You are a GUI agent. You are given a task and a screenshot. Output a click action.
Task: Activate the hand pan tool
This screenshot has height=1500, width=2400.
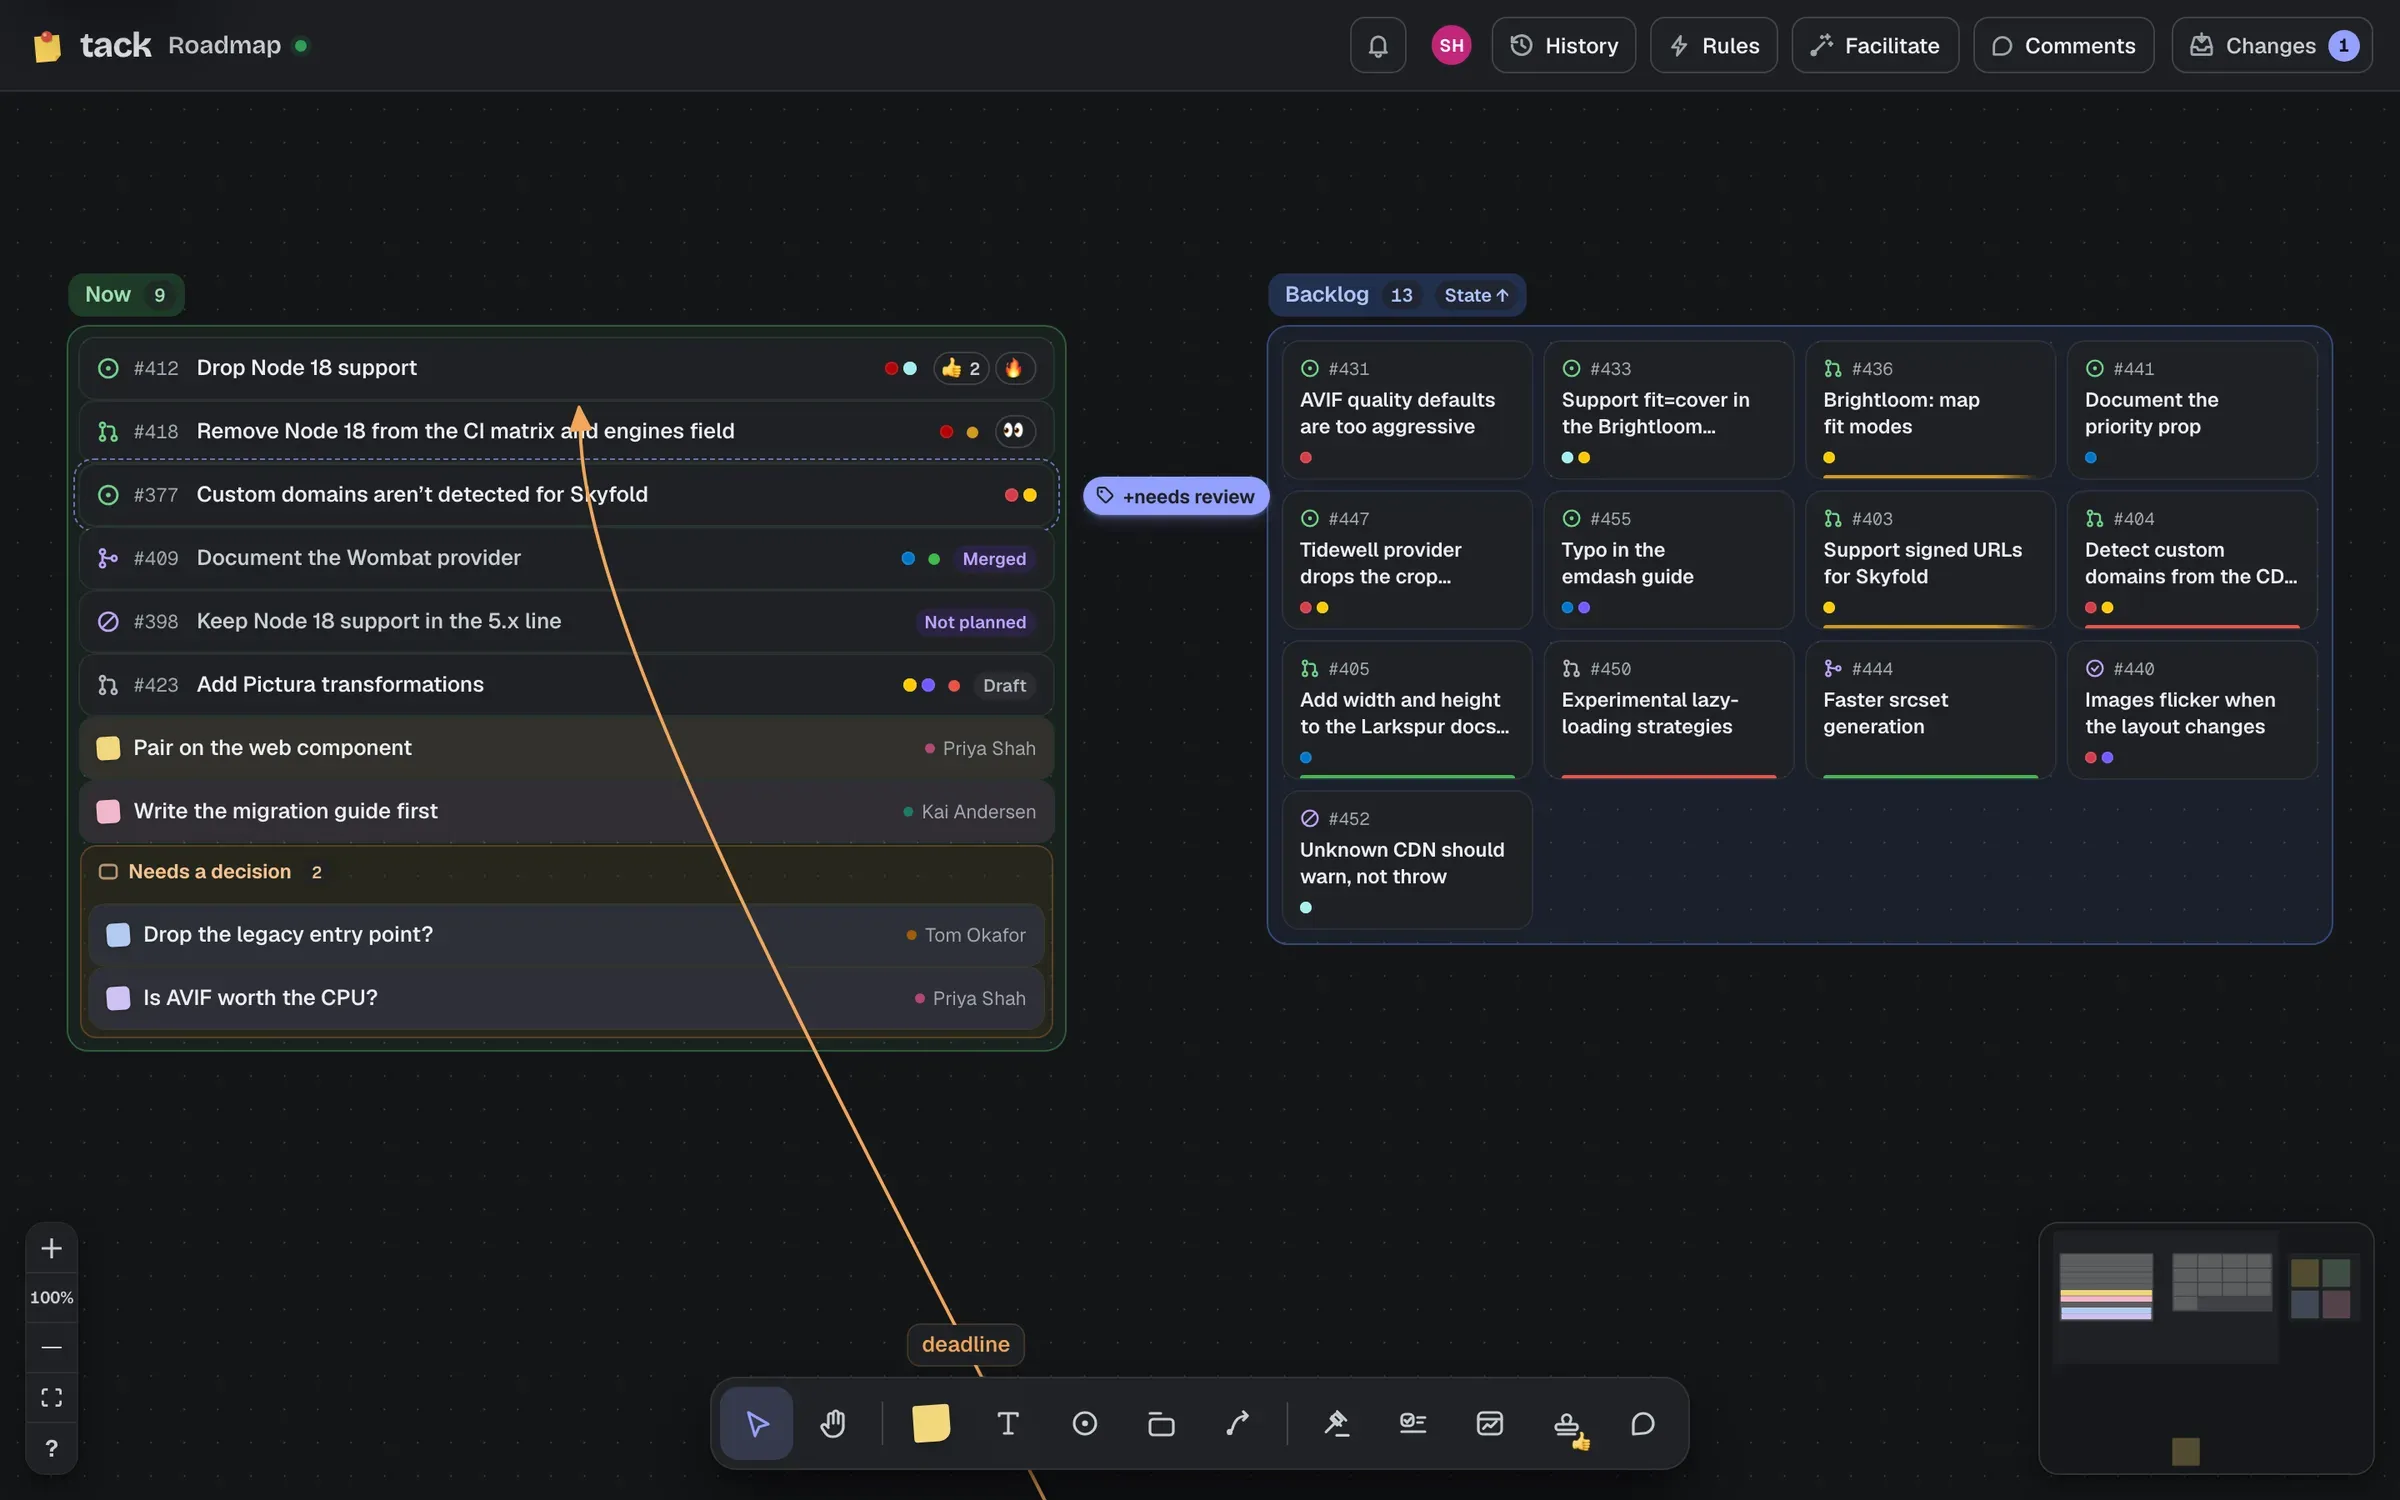(833, 1423)
